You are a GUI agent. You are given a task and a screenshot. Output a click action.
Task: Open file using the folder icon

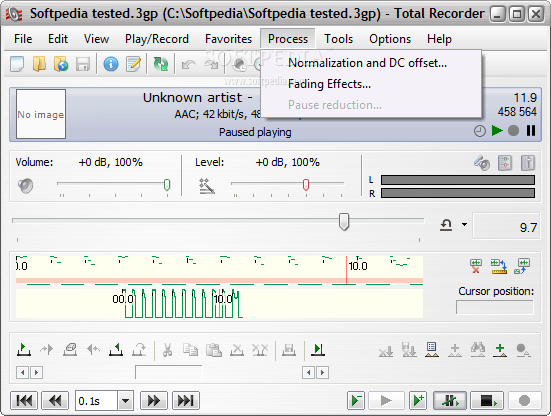(x=39, y=64)
